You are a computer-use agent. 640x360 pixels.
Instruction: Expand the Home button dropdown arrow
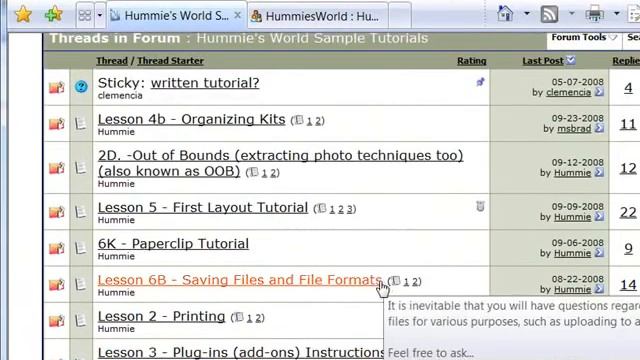[527, 14]
